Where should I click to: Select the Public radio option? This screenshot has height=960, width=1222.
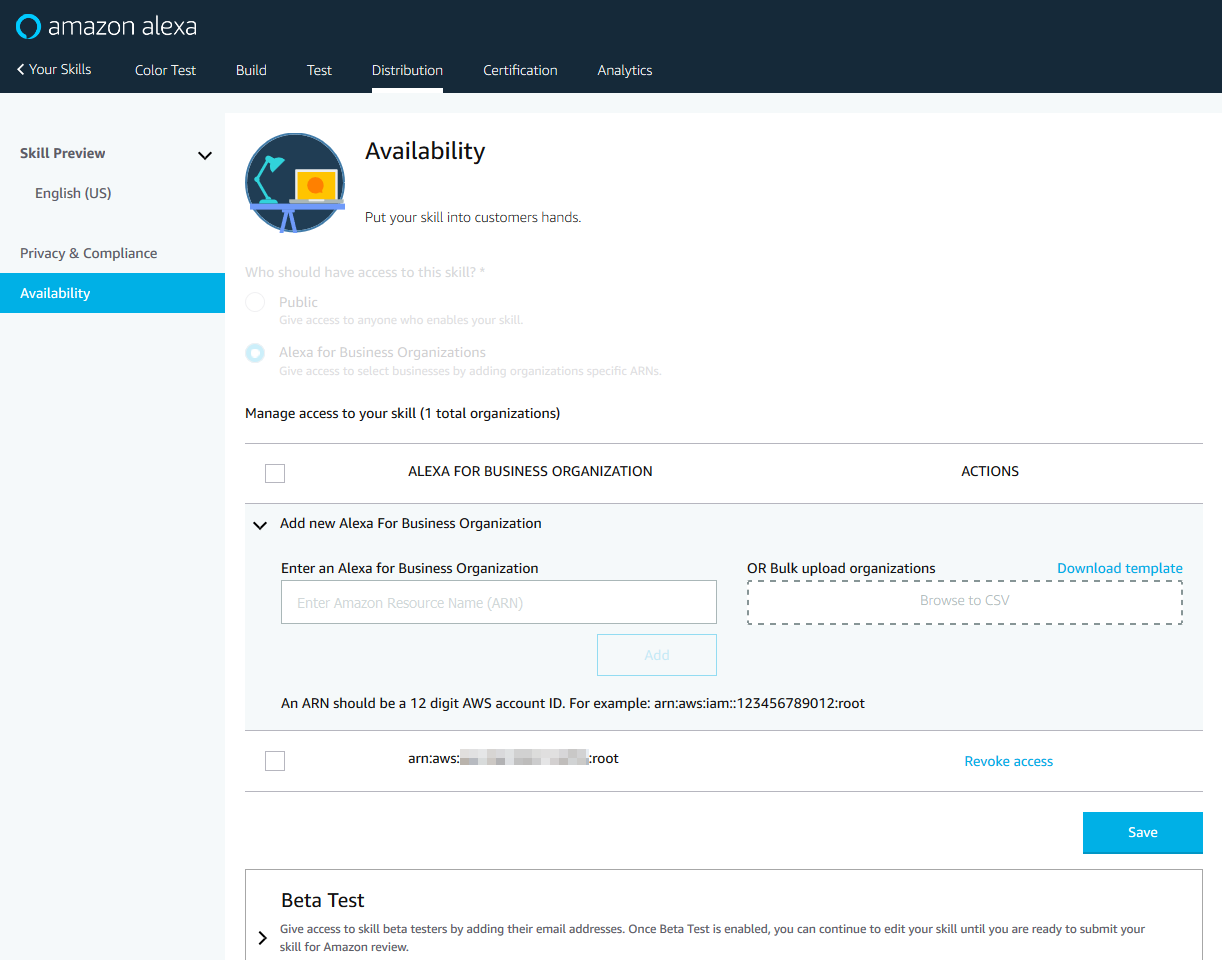coord(256,302)
